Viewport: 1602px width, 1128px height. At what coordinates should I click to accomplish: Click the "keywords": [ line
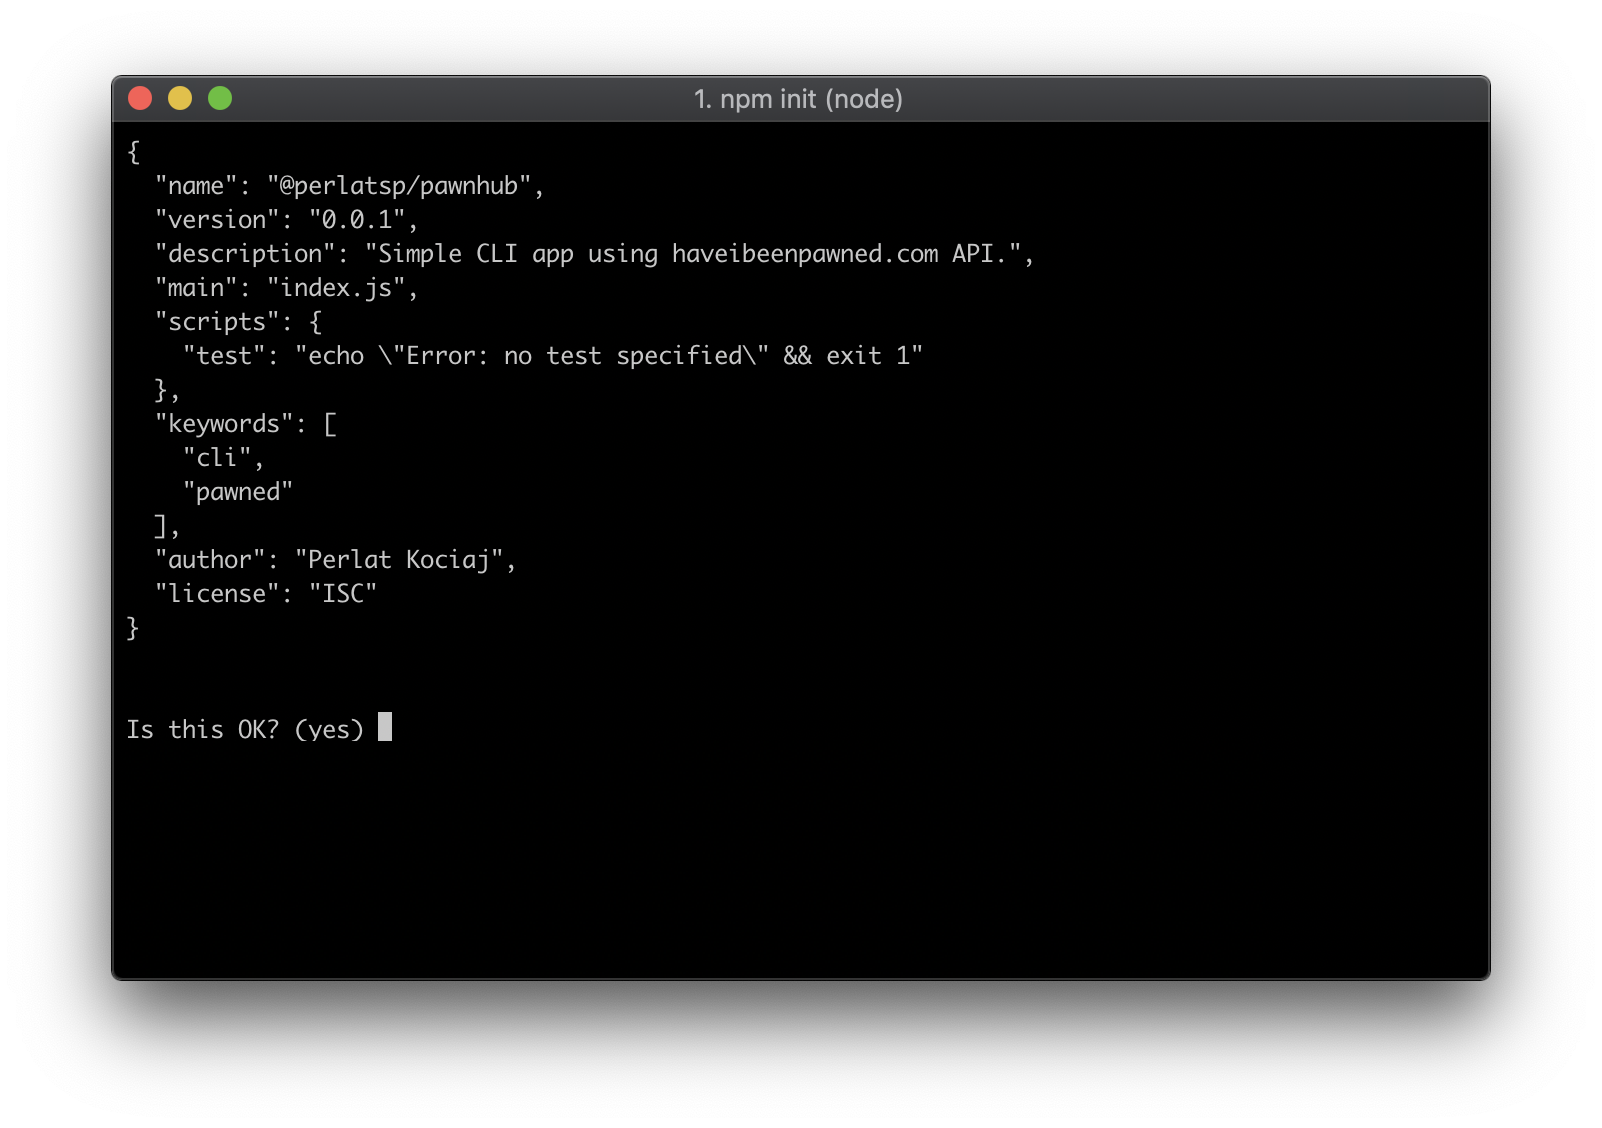[246, 424]
